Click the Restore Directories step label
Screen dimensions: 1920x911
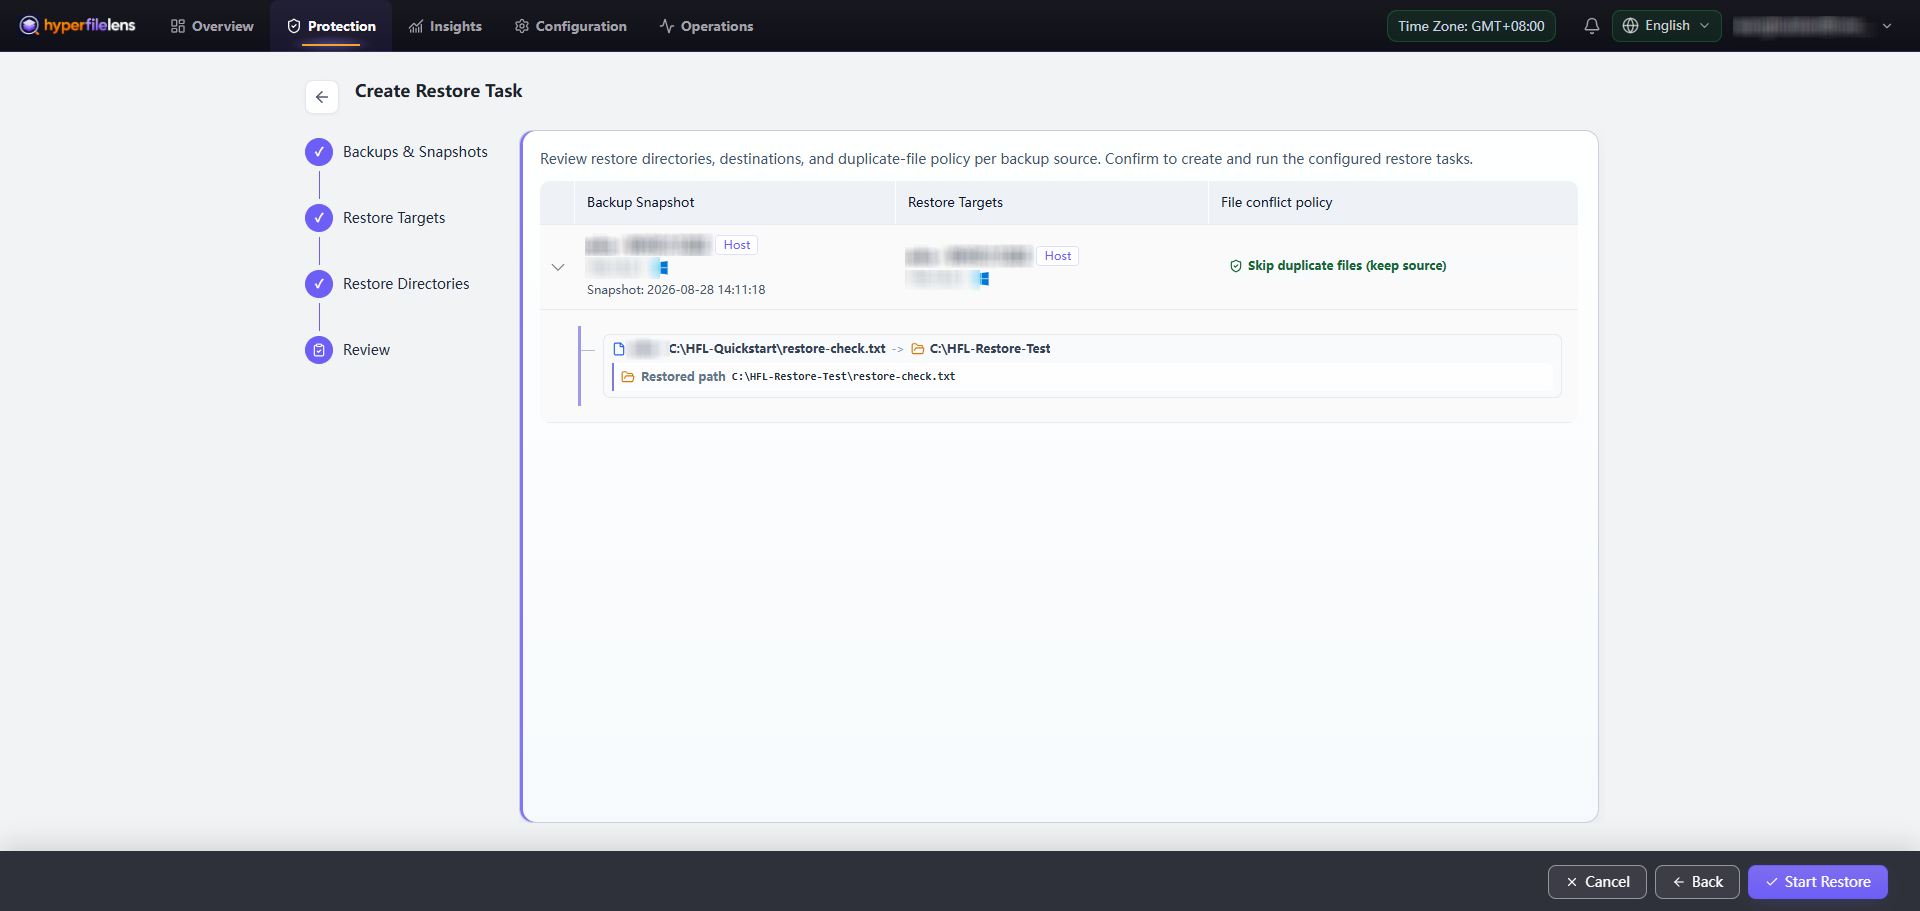[x=406, y=284]
